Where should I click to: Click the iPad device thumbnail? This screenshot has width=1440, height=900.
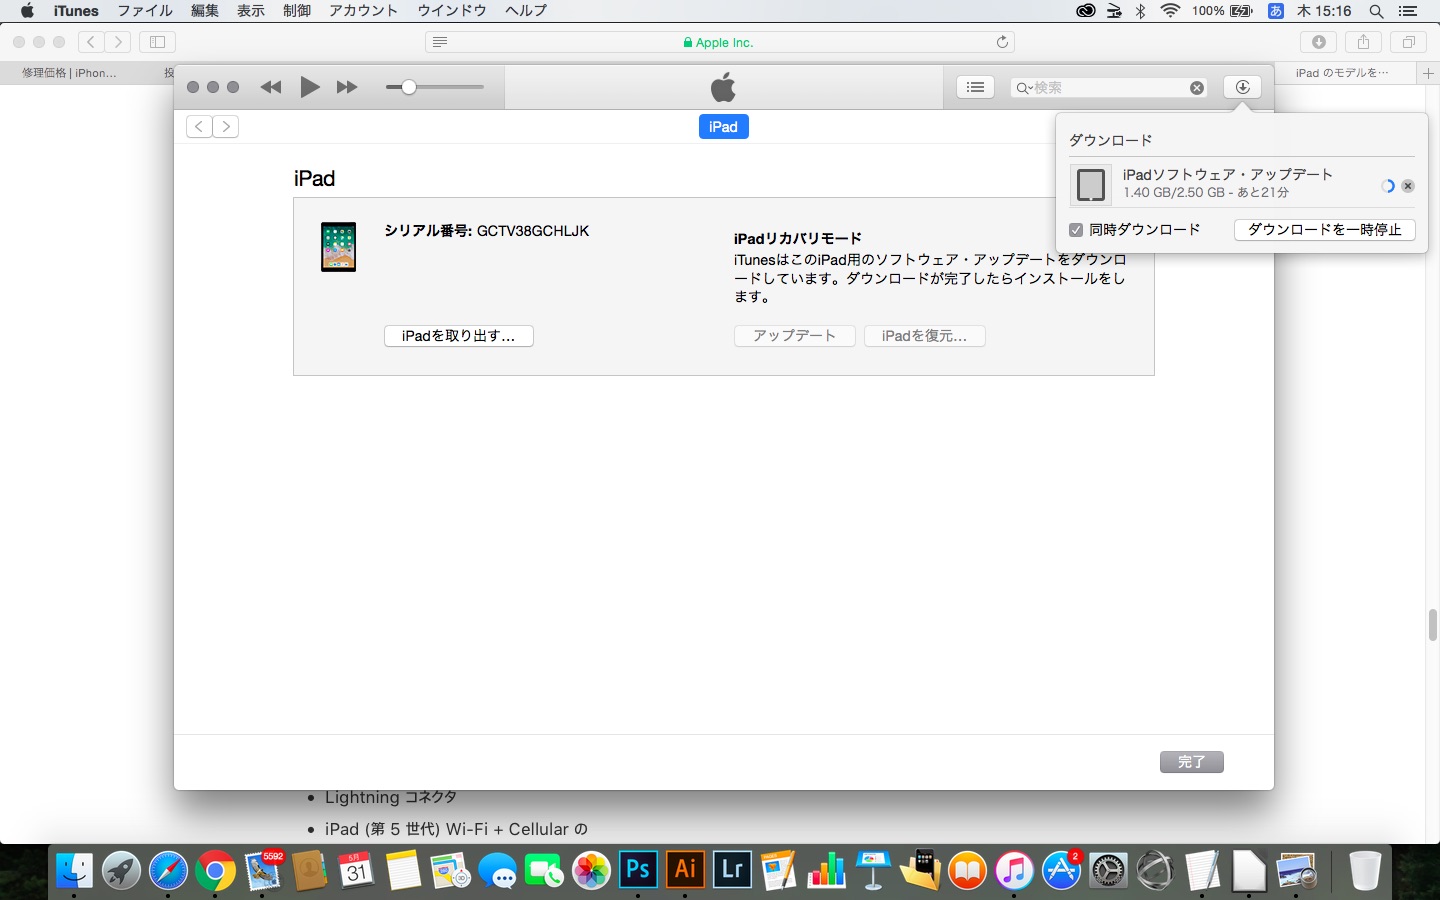click(338, 247)
